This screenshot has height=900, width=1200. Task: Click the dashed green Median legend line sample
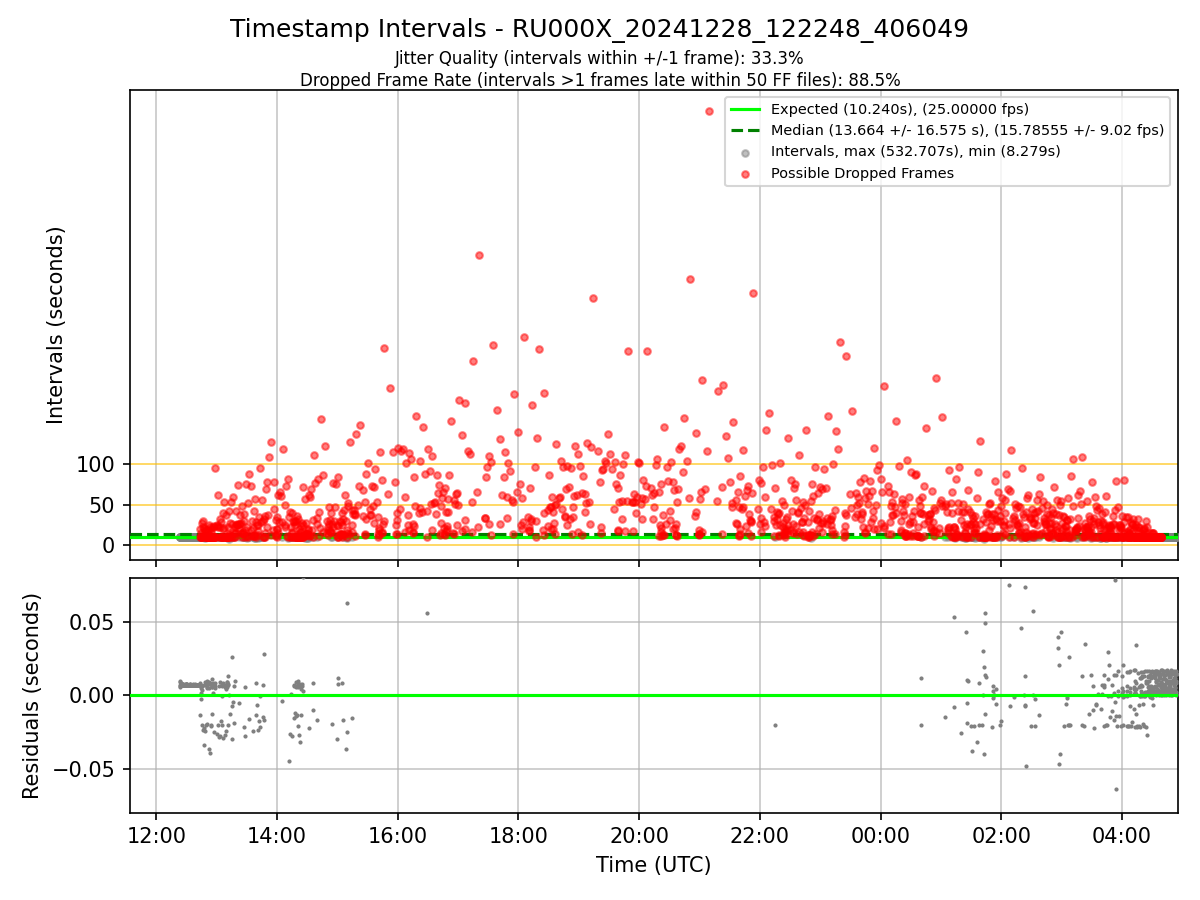[x=745, y=130]
